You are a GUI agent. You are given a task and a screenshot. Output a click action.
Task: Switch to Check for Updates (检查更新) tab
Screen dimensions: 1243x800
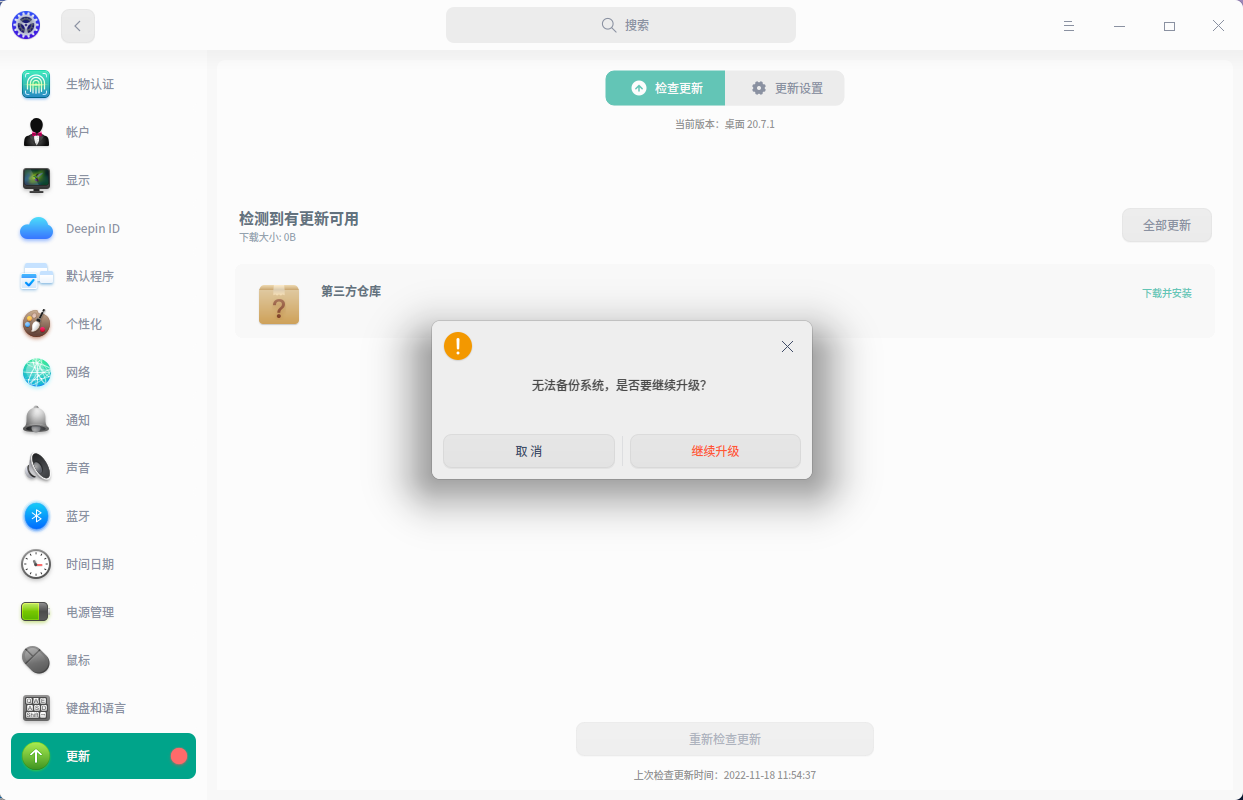tap(665, 88)
